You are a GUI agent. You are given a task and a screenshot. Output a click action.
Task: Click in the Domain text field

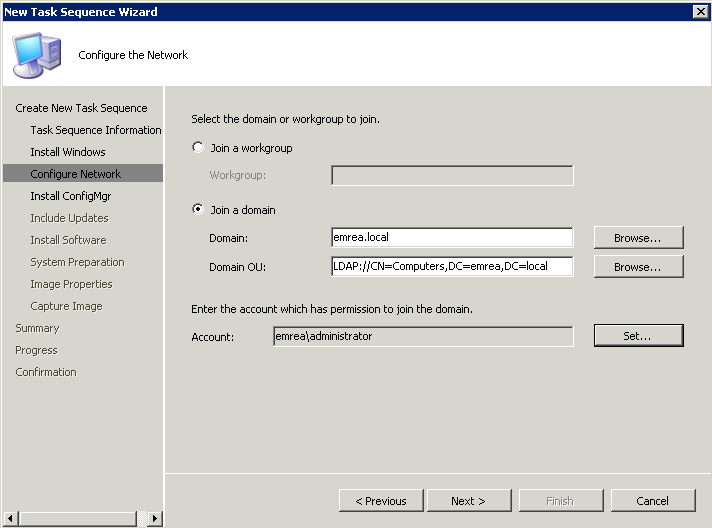pyautogui.click(x=452, y=237)
